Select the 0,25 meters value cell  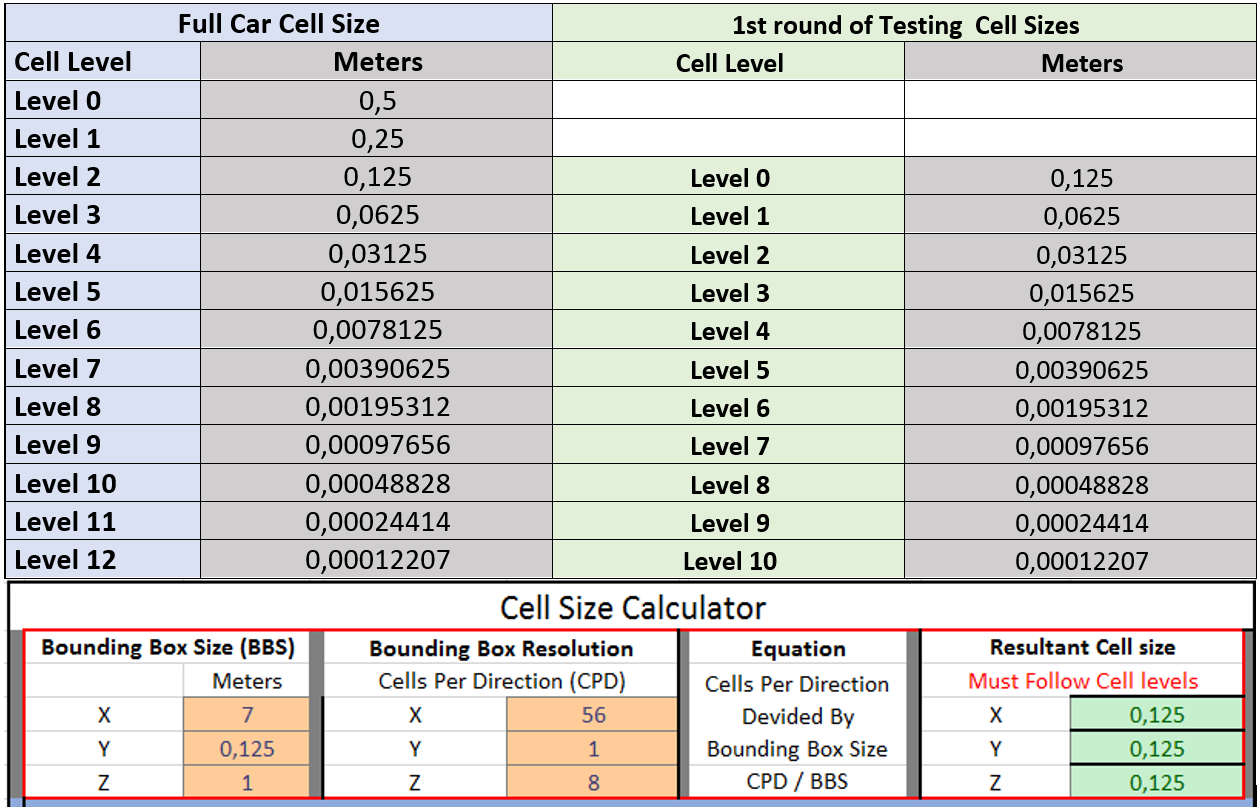(378, 139)
